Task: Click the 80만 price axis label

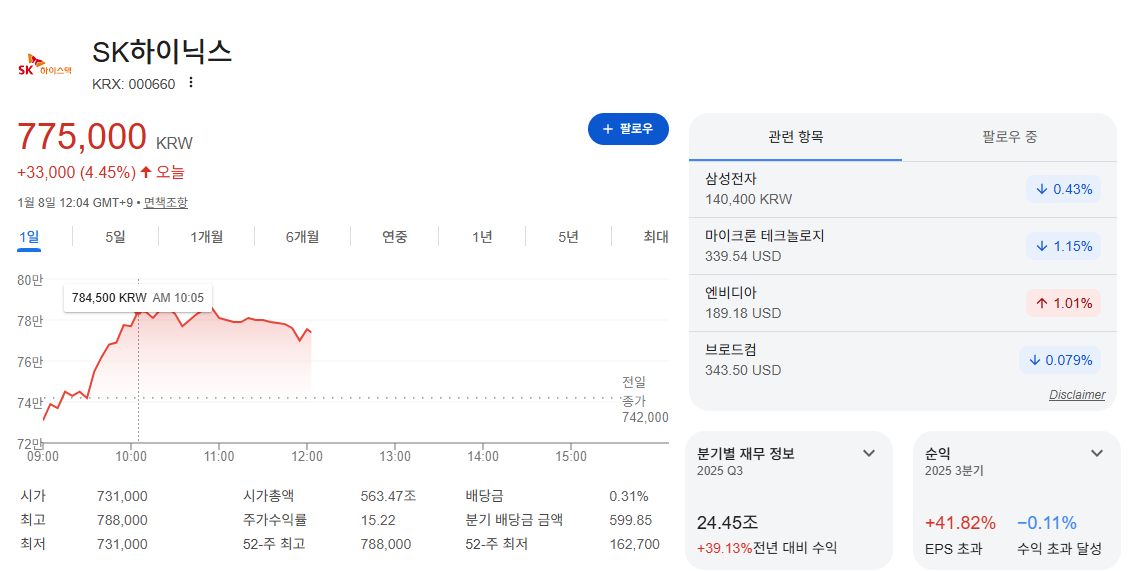Action: coord(30,280)
